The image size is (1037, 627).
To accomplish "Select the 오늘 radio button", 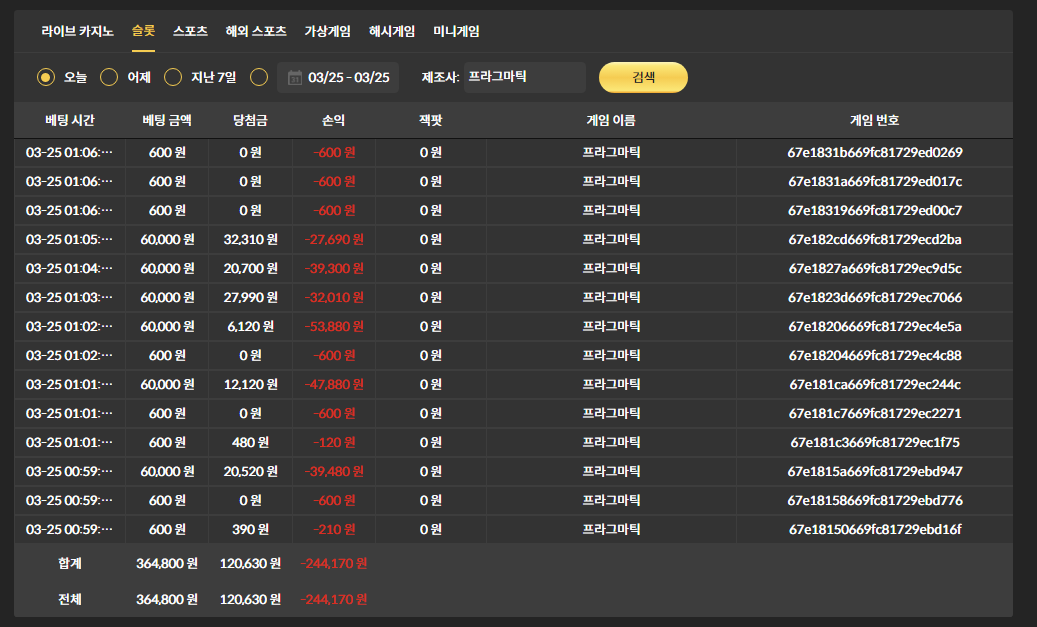I will coord(46,77).
